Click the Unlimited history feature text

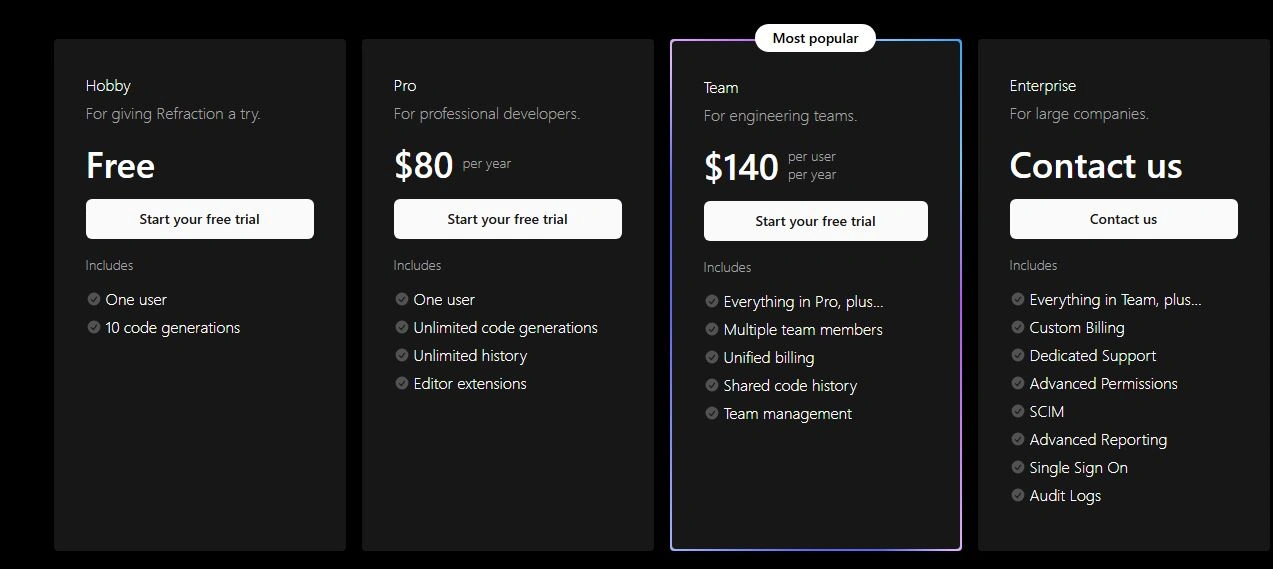470,355
